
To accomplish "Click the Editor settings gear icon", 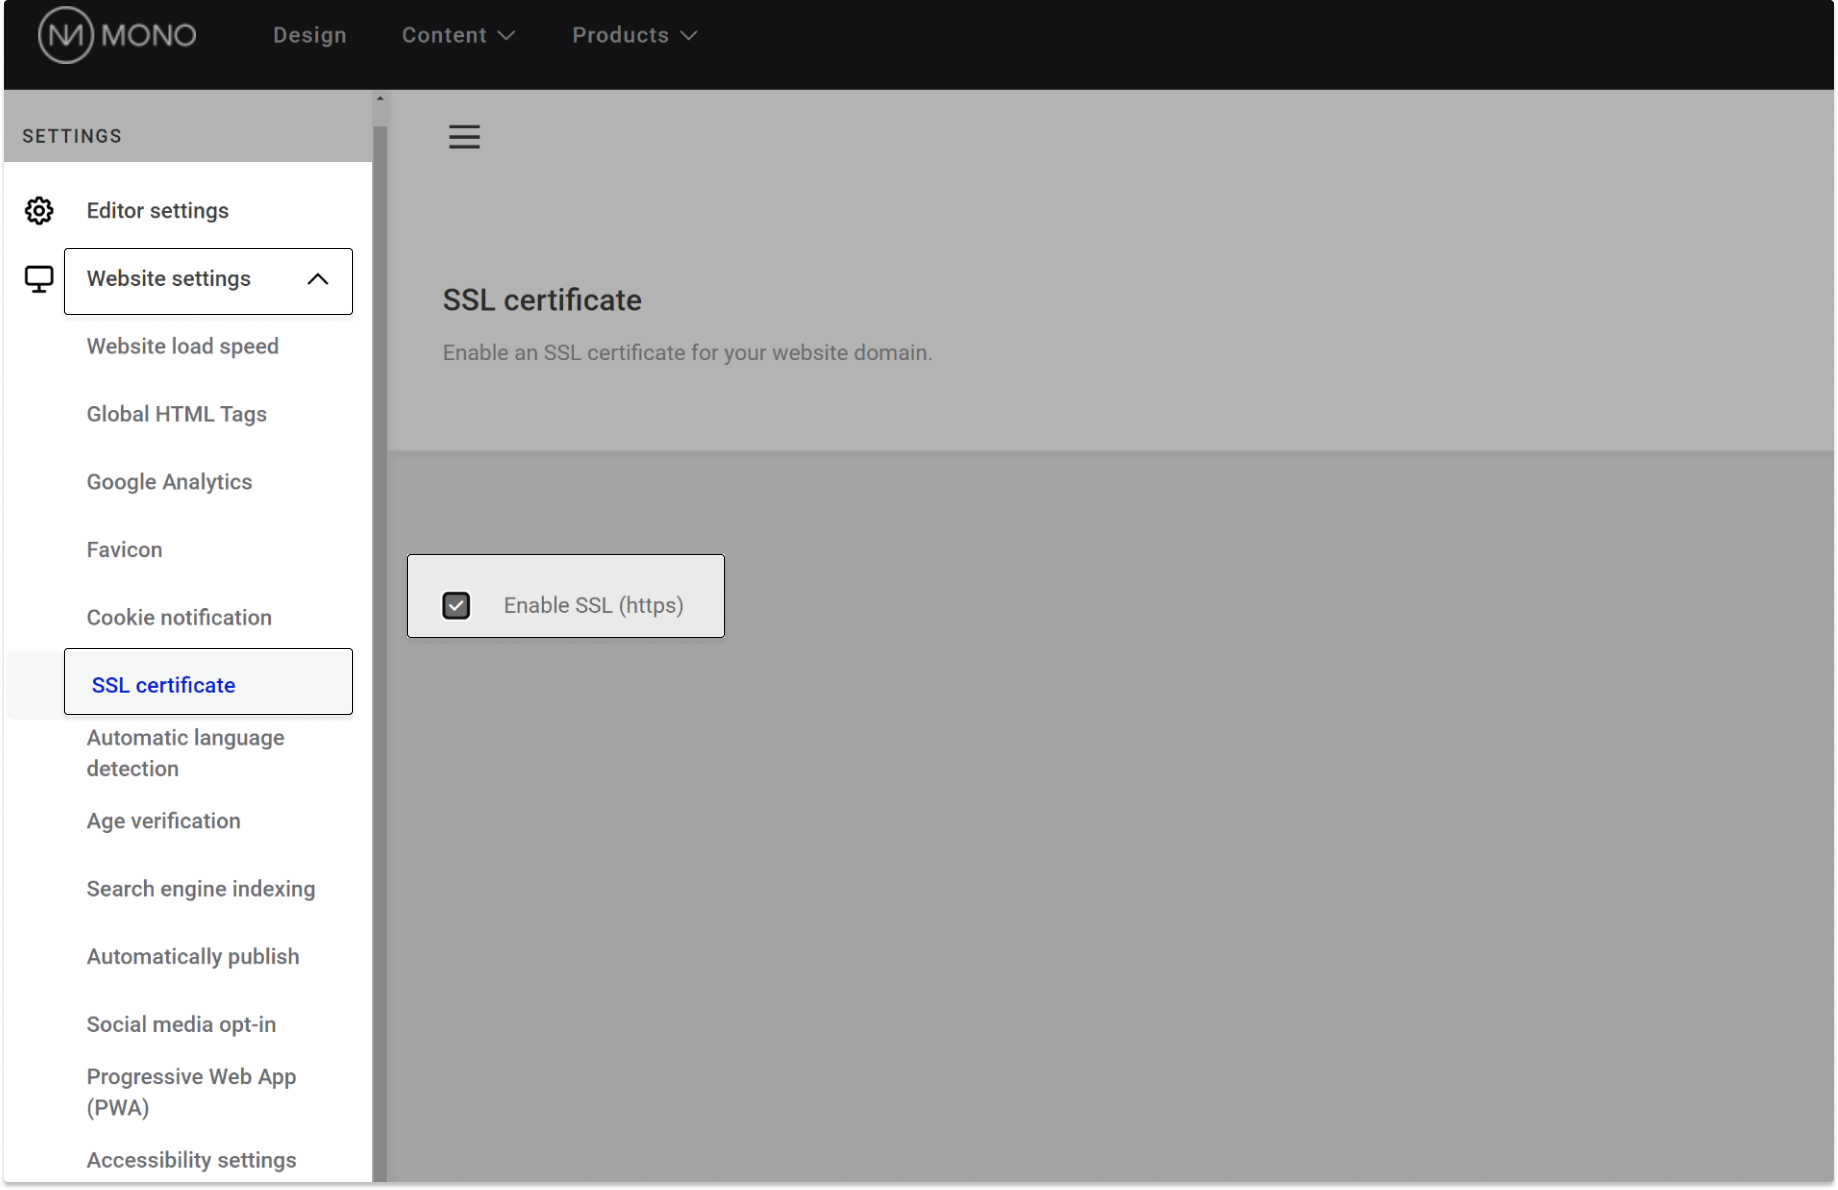I will coord(39,211).
